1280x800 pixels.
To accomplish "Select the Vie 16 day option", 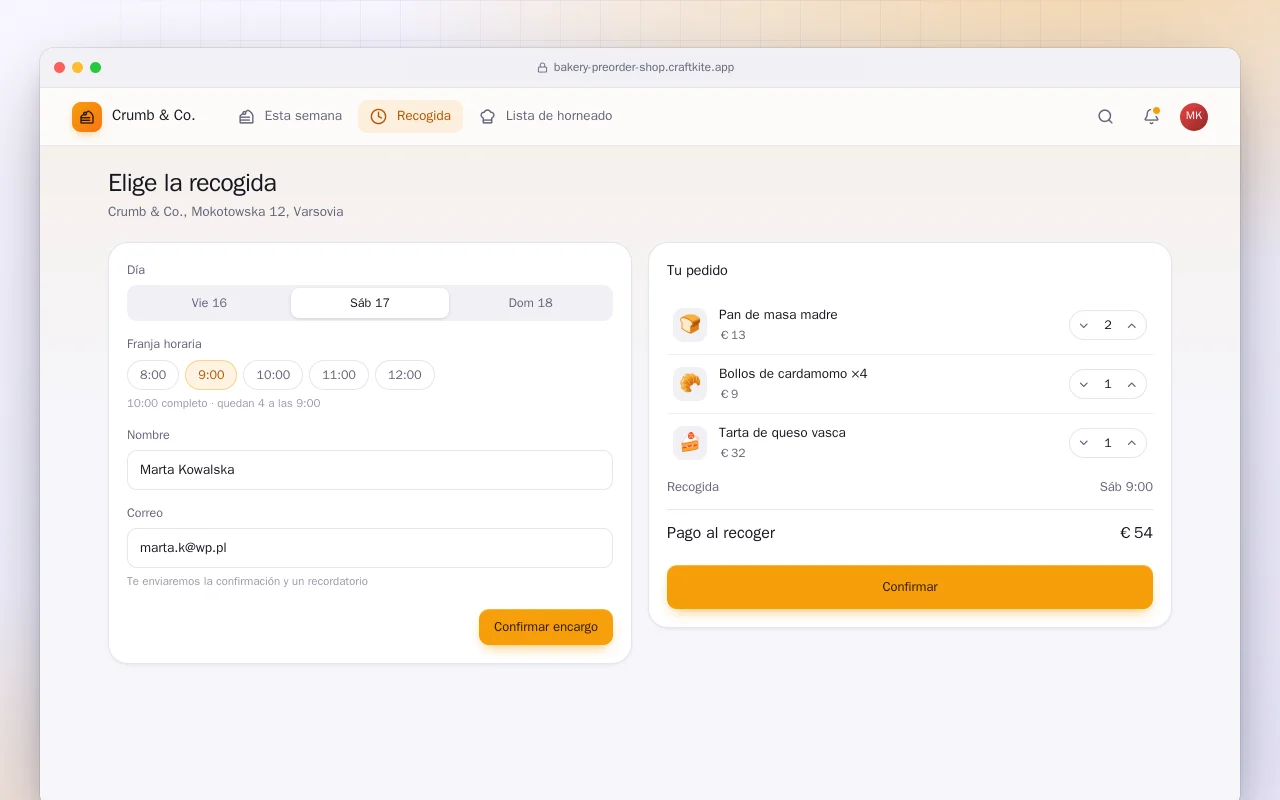I will tap(210, 303).
